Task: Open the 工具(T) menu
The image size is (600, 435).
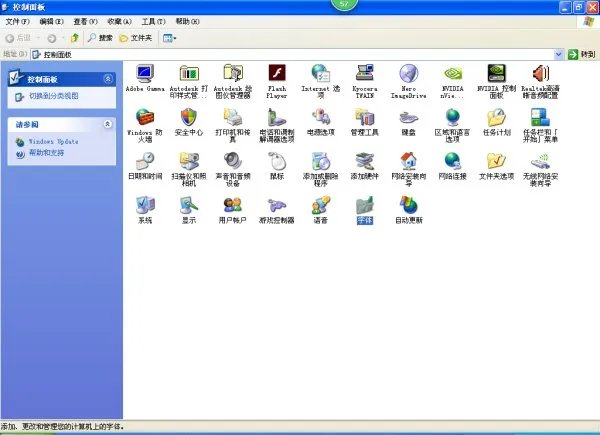Action: [x=153, y=21]
